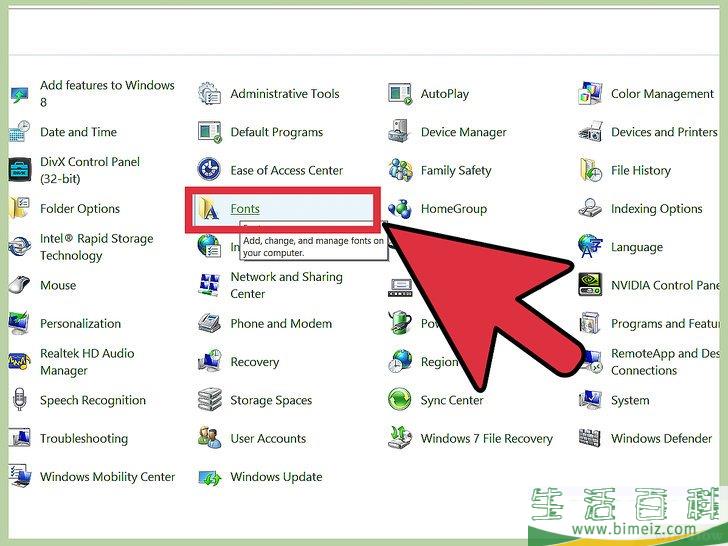Click the Folder Options icon
Viewport: 728px width, 546px height.
pos(19,208)
